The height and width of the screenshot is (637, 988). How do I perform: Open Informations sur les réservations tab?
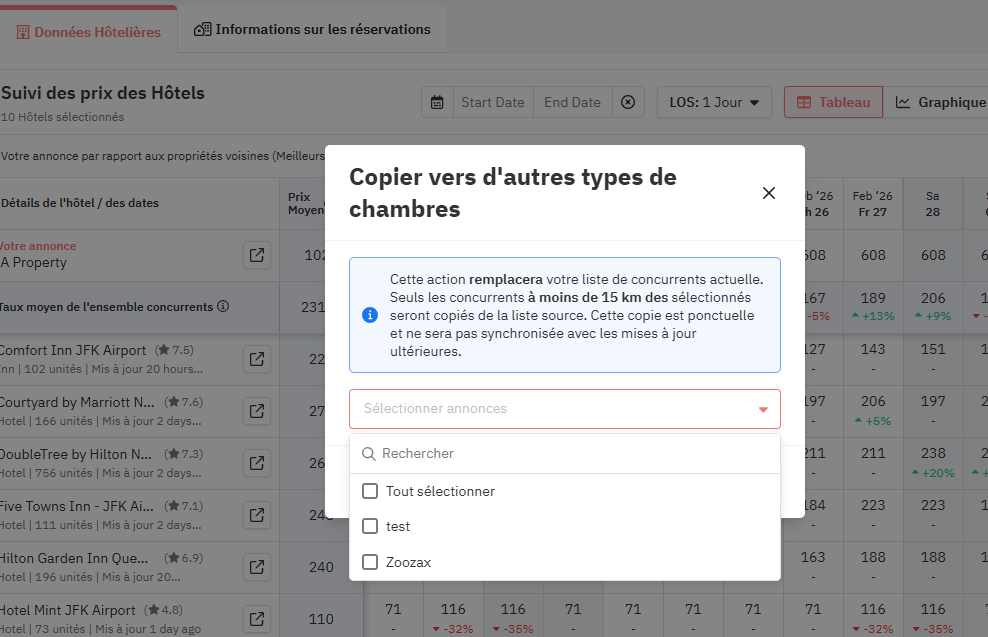click(x=312, y=29)
